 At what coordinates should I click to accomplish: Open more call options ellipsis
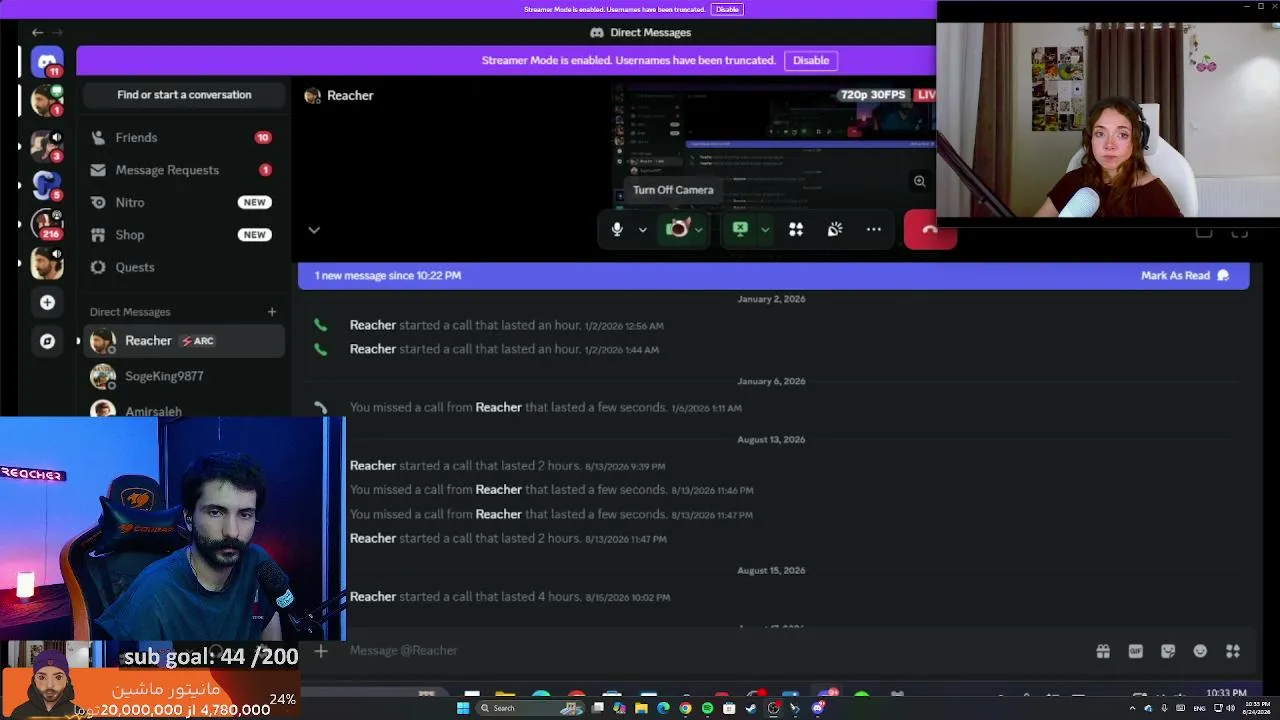point(874,229)
